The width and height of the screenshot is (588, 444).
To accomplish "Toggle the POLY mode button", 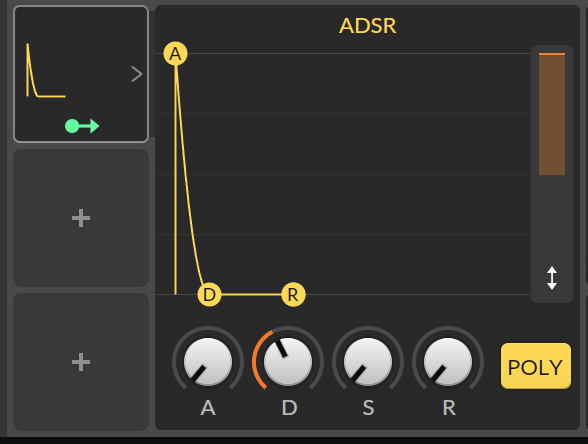I will [x=536, y=366].
